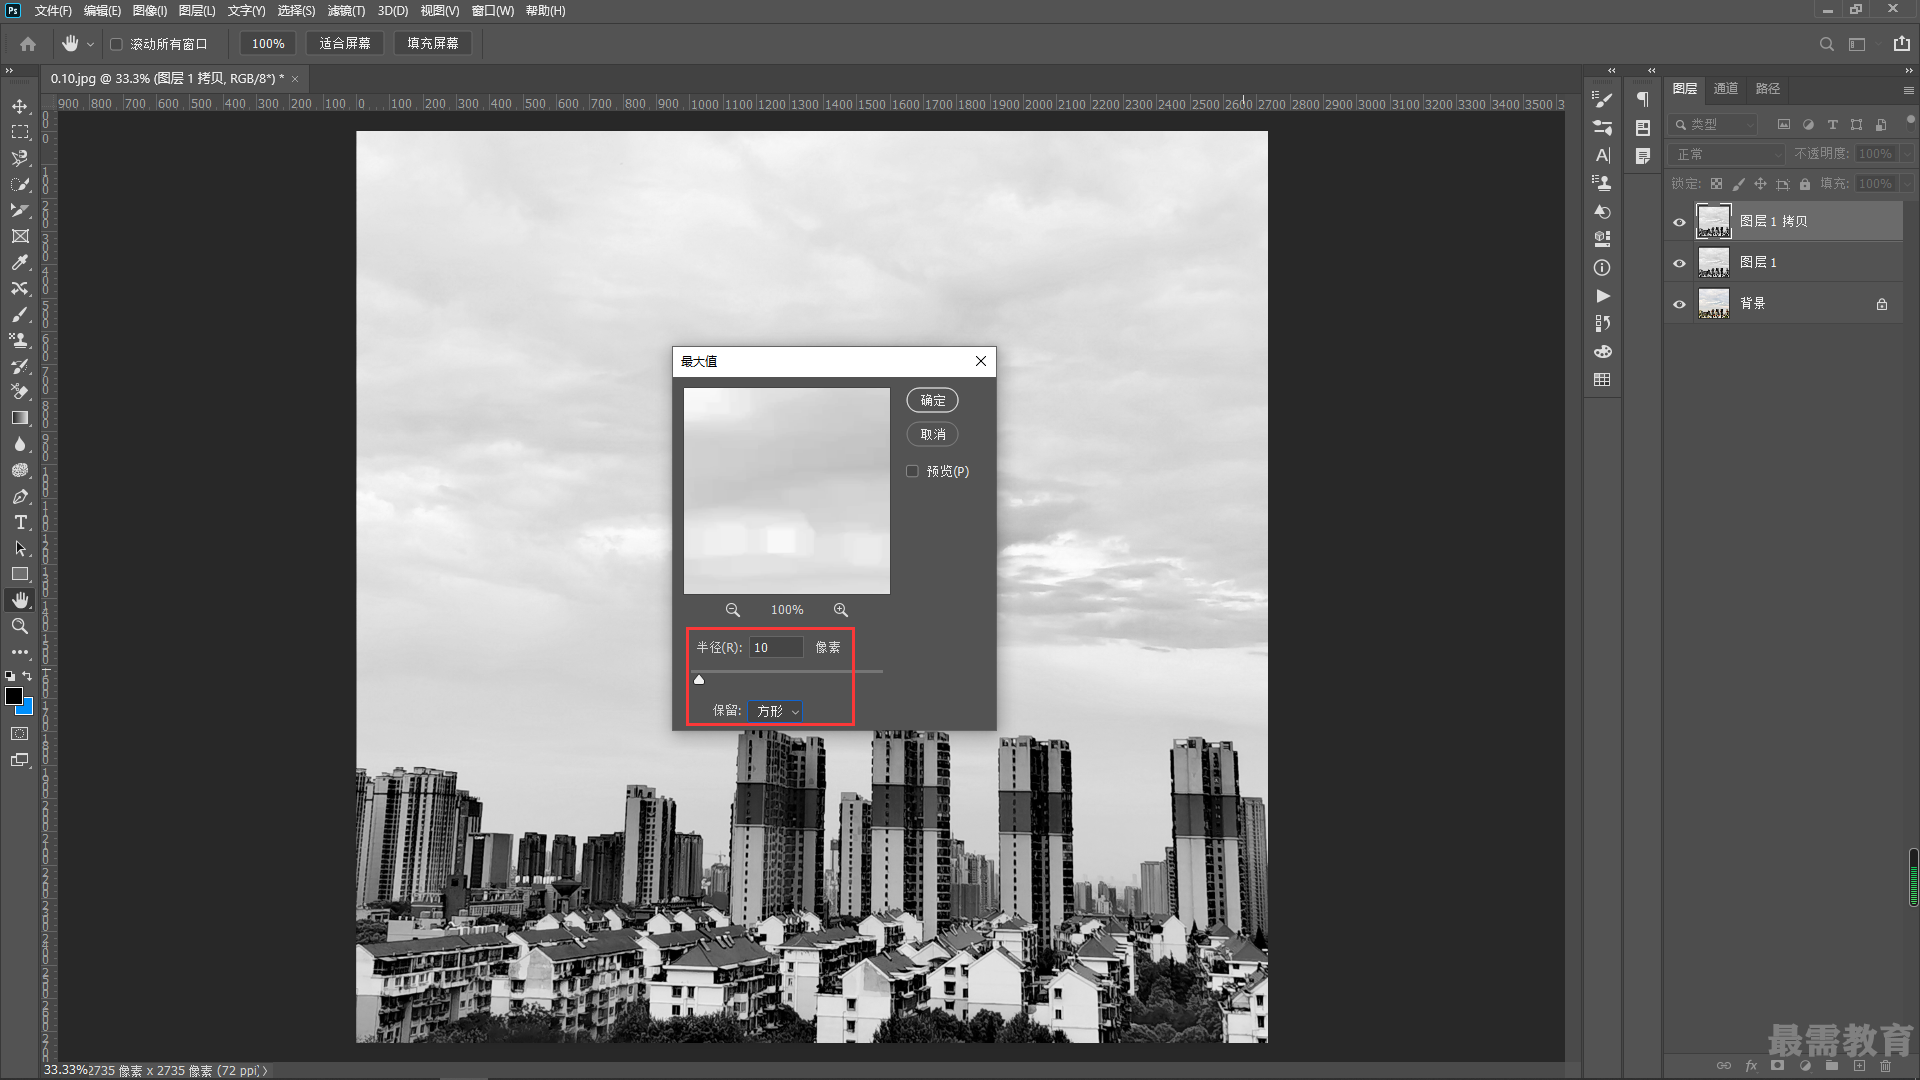Select the Crop tool
This screenshot has width=1920, height=1080.
pyautogui.click(x=20, y=210)
